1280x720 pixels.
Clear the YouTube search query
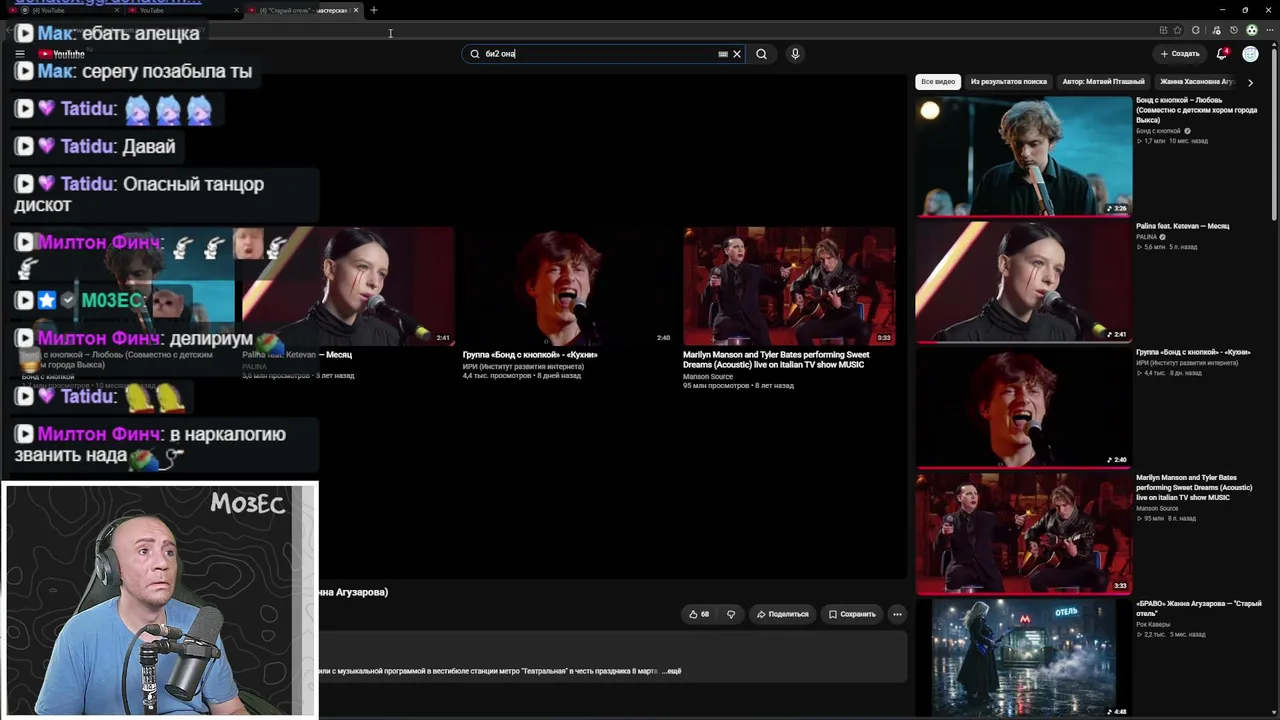737,54
